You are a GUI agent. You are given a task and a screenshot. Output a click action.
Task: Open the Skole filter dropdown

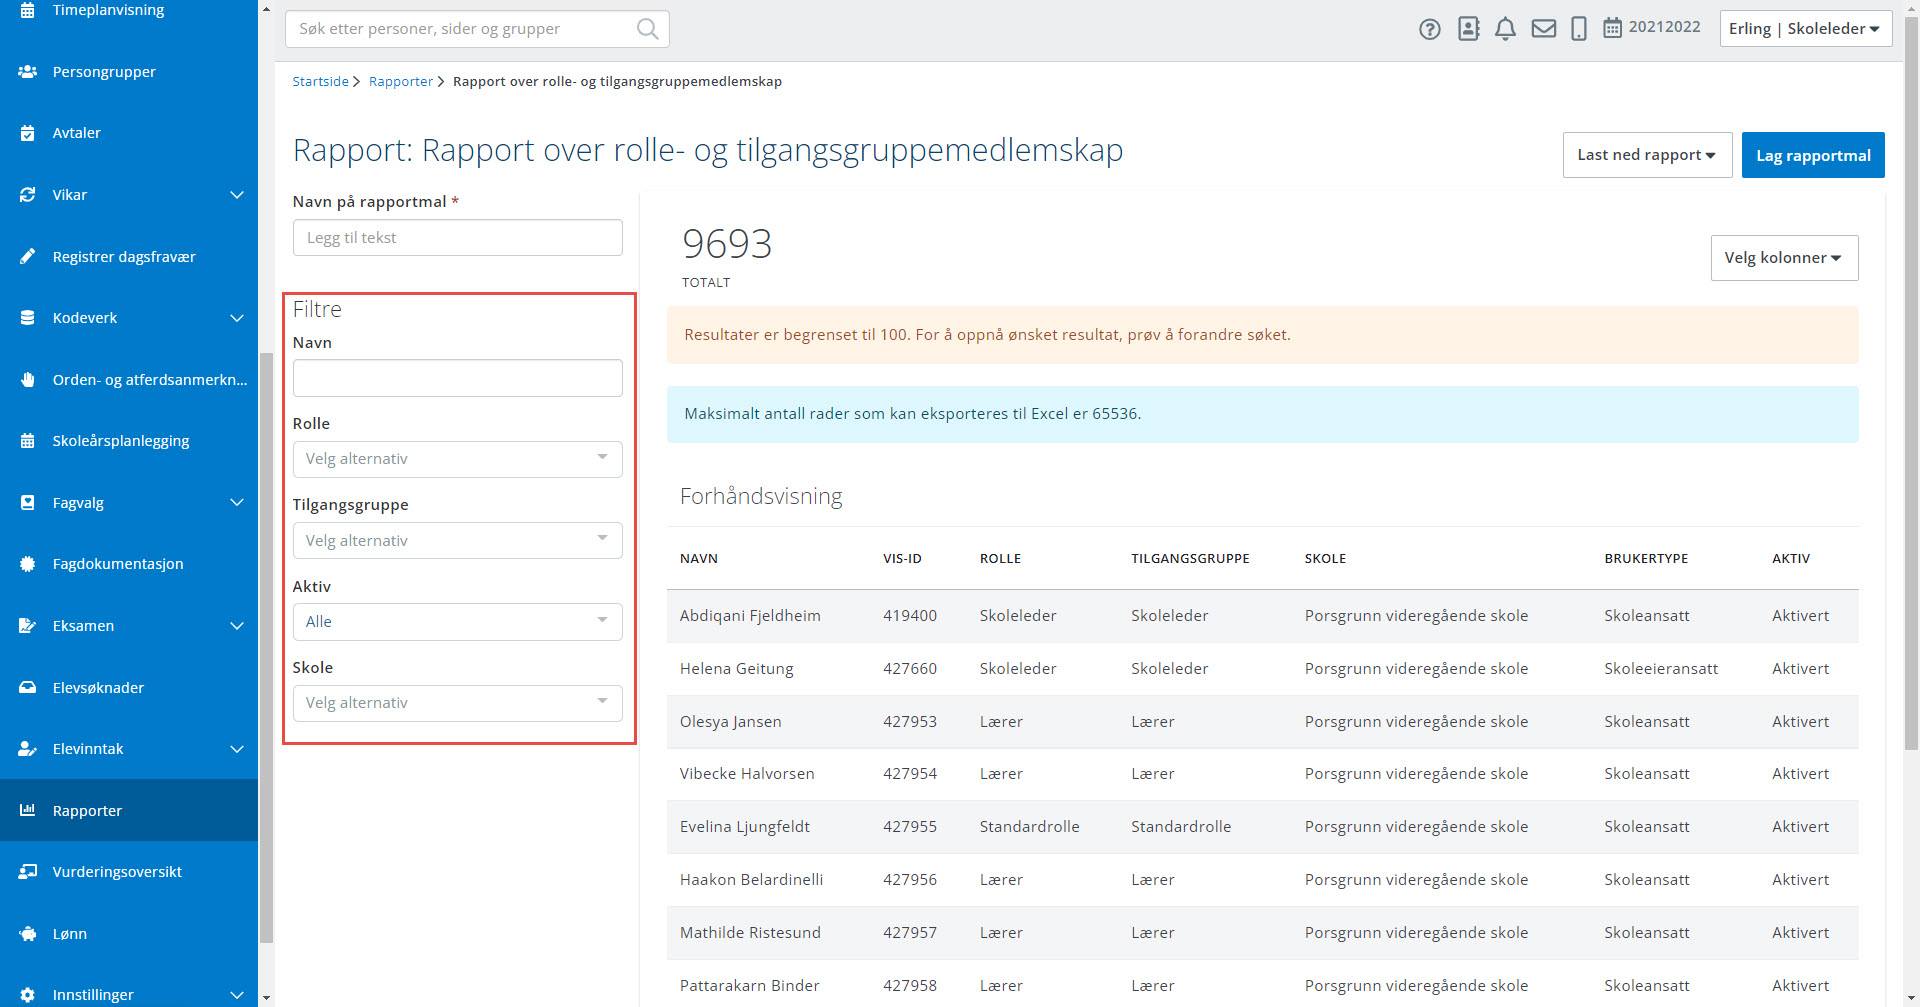[457, 703]
